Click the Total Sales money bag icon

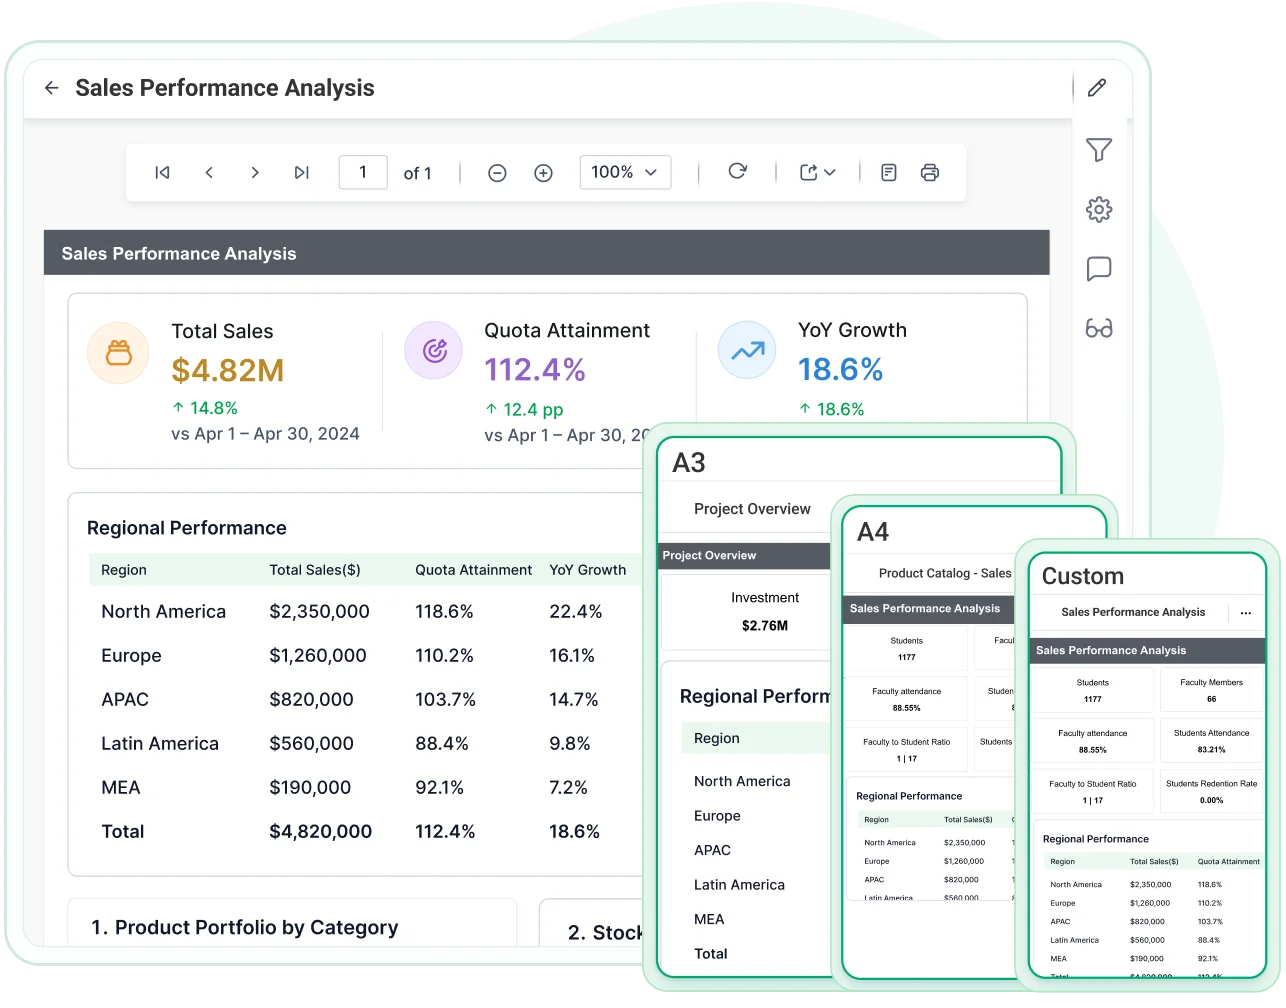click(x=118, y=353)
